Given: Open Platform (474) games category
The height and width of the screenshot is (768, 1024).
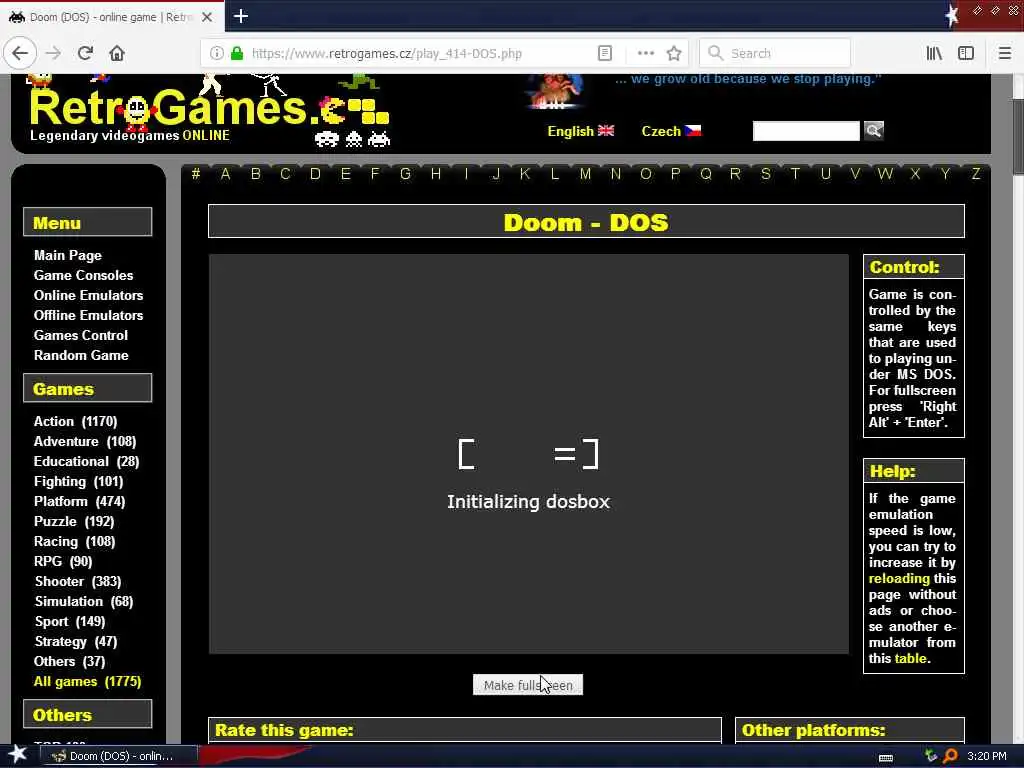Looking at the screenshot, I should [80, 502].
